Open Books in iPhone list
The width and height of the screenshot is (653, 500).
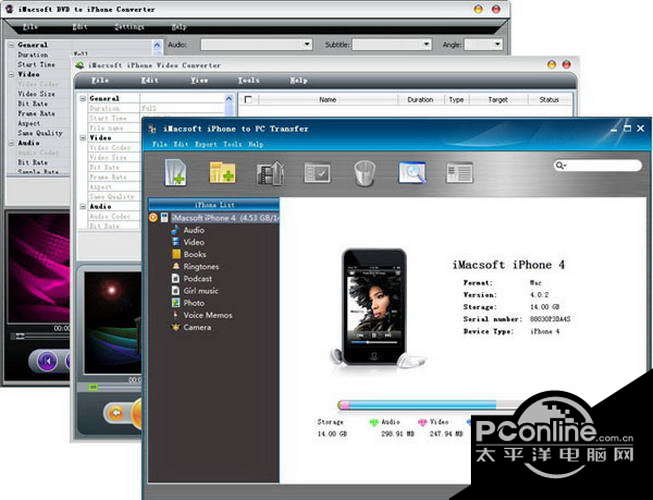click(195, 254)
